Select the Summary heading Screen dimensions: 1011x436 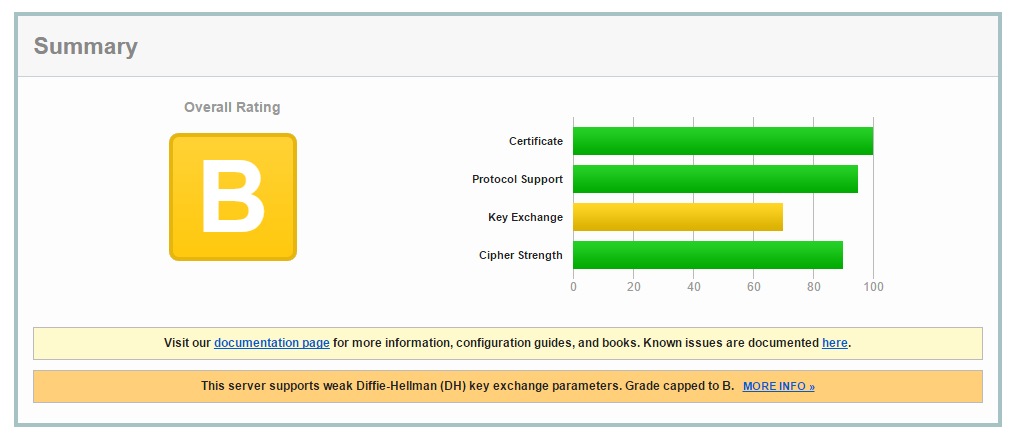pyautogui.click(x=86, y=46)
